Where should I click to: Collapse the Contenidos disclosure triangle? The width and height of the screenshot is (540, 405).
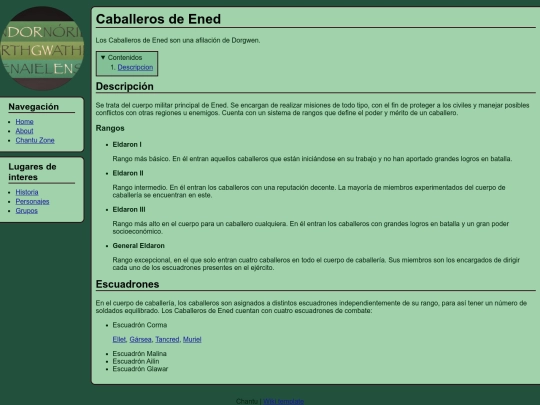pyautogui.click(x=103, y=58)
